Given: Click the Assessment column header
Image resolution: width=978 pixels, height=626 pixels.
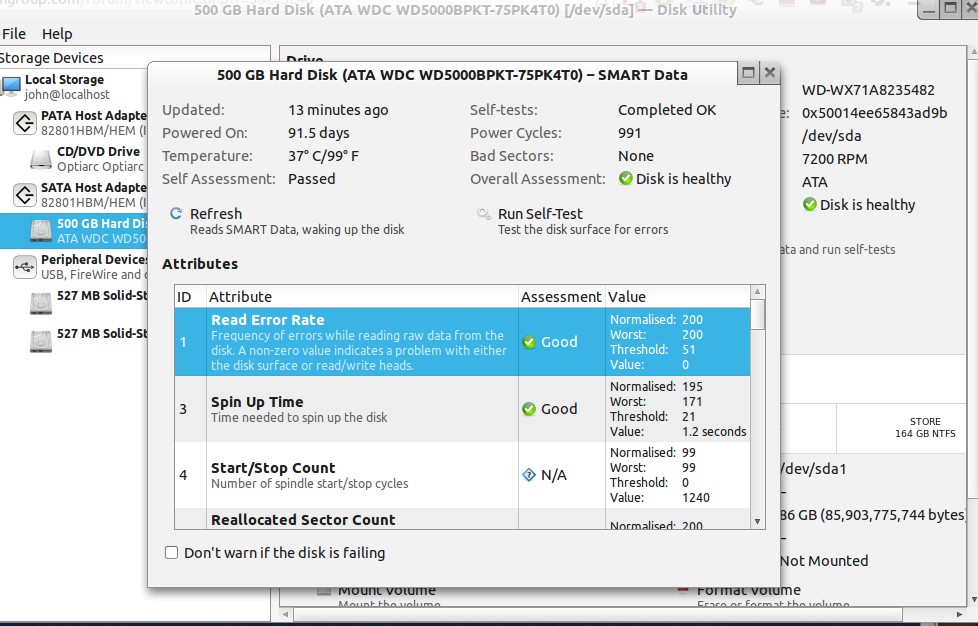Looking at the screenshot, I should (561, 296).
